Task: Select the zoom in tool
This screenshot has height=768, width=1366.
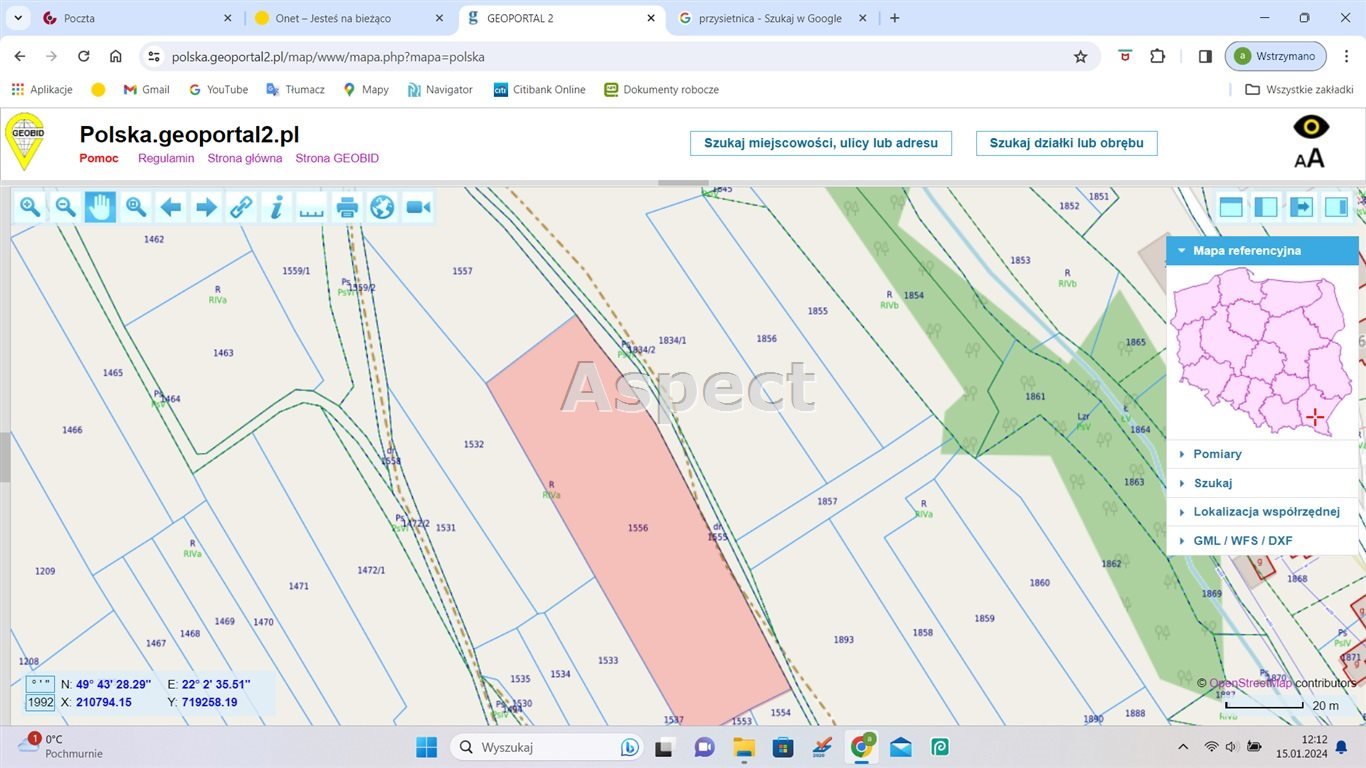Action: click(29, 207)
